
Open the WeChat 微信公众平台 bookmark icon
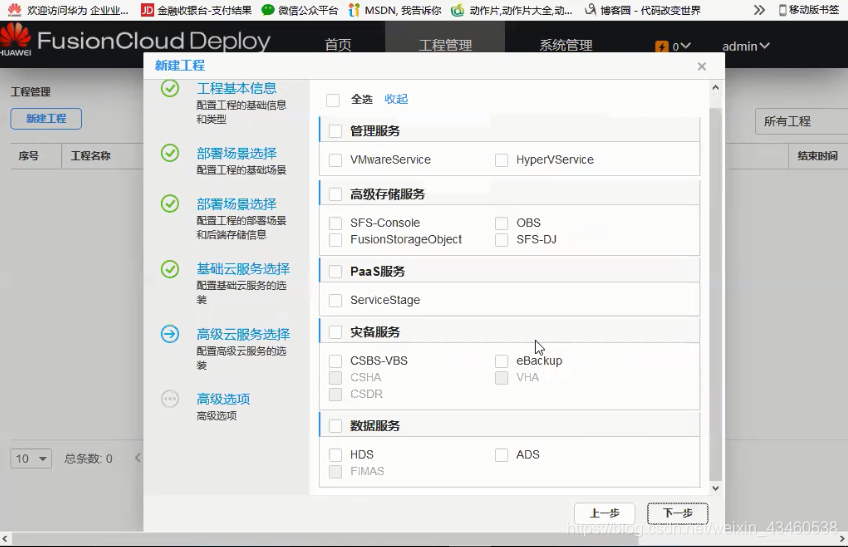268,10
